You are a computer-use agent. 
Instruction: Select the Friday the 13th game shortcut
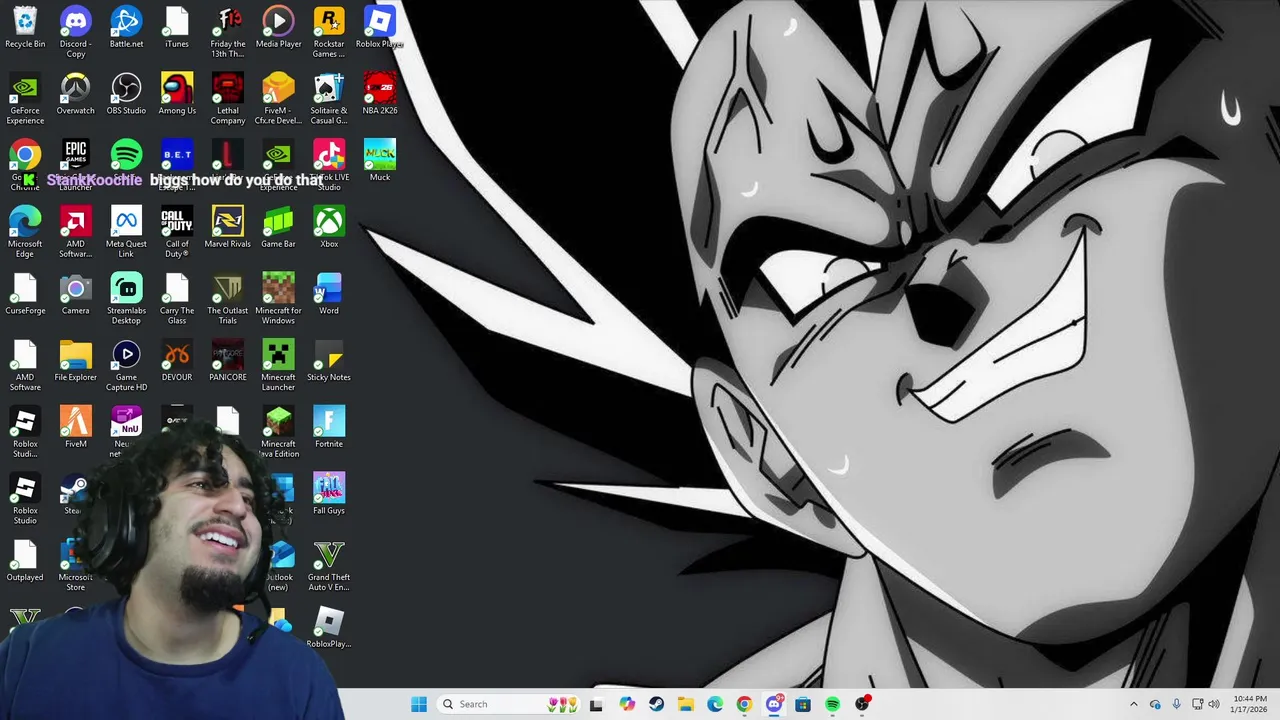[x=228, y=33]
